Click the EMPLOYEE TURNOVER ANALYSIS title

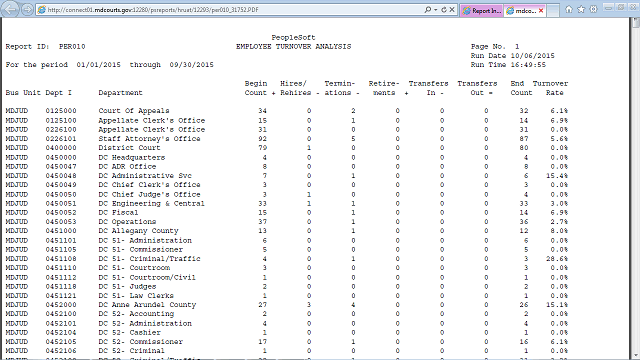click(x=293, y=47)
